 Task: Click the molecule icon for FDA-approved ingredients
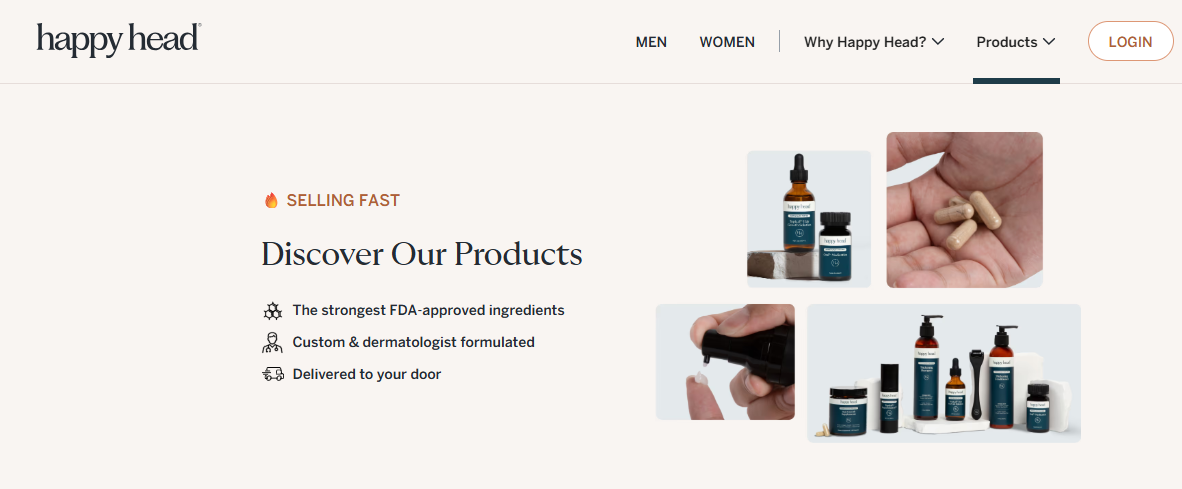point(272,310)
